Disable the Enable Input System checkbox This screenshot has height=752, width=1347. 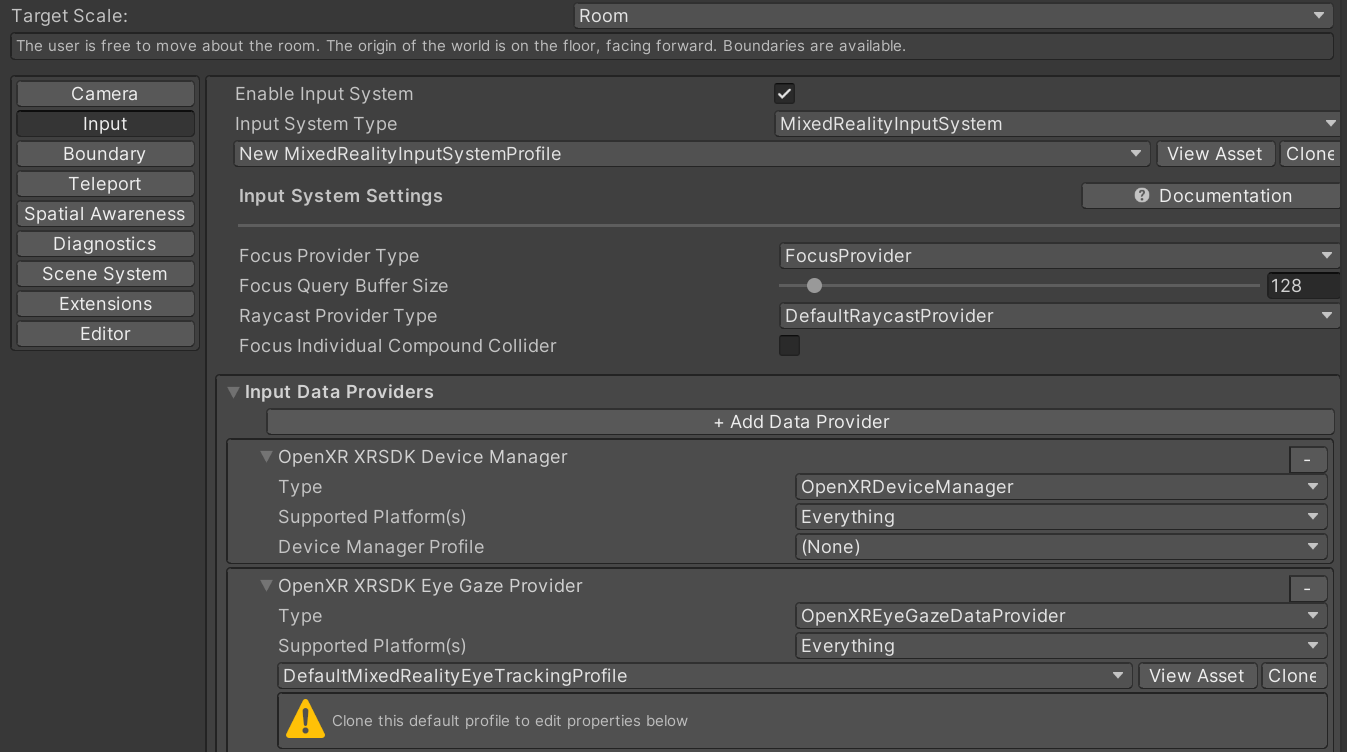tap(784, 93)
